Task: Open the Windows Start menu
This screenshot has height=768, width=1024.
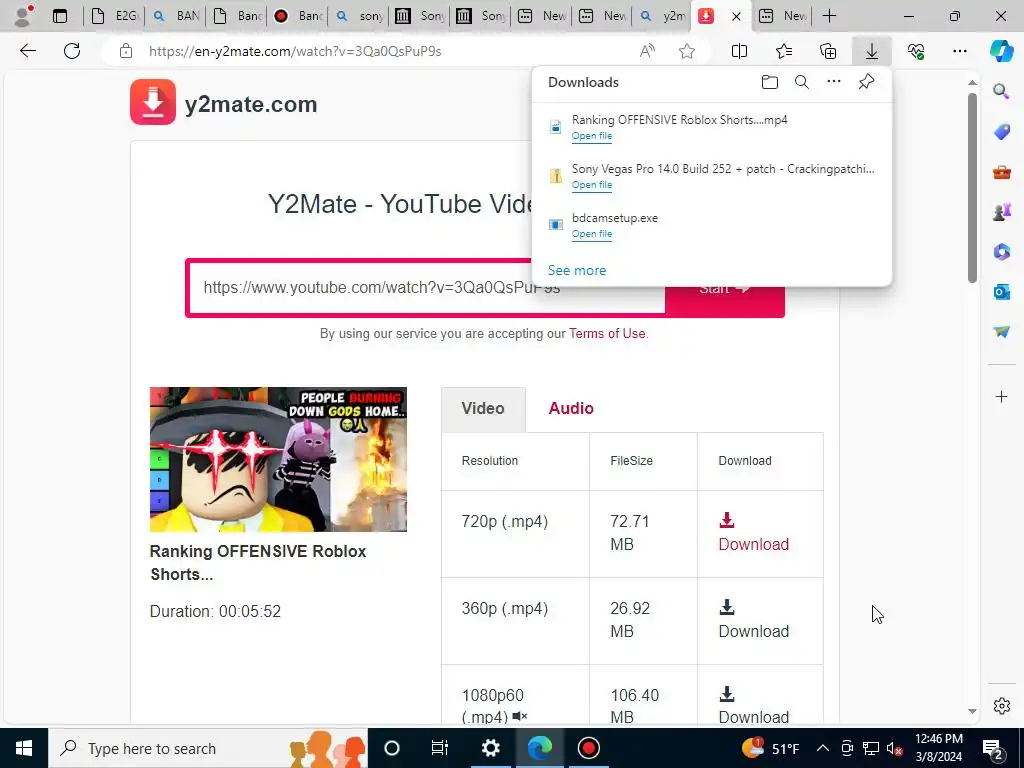Action: (x=24, y=748)
